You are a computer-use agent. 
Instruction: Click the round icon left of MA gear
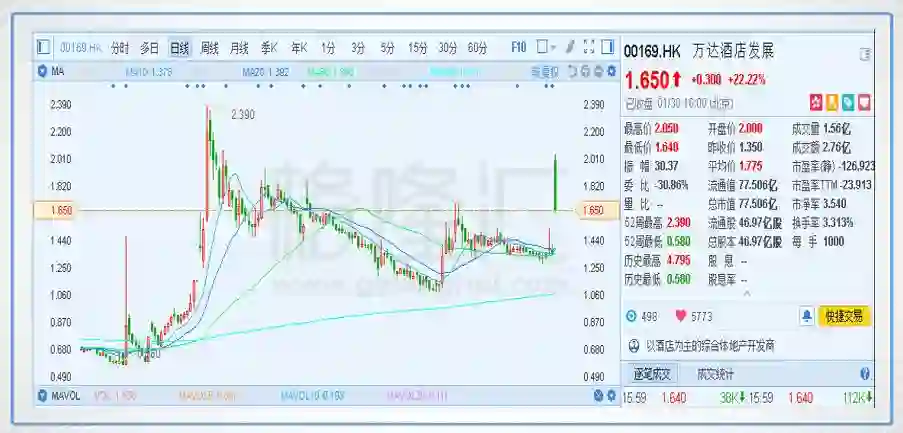pyautogui.click(x=598, y=72)
